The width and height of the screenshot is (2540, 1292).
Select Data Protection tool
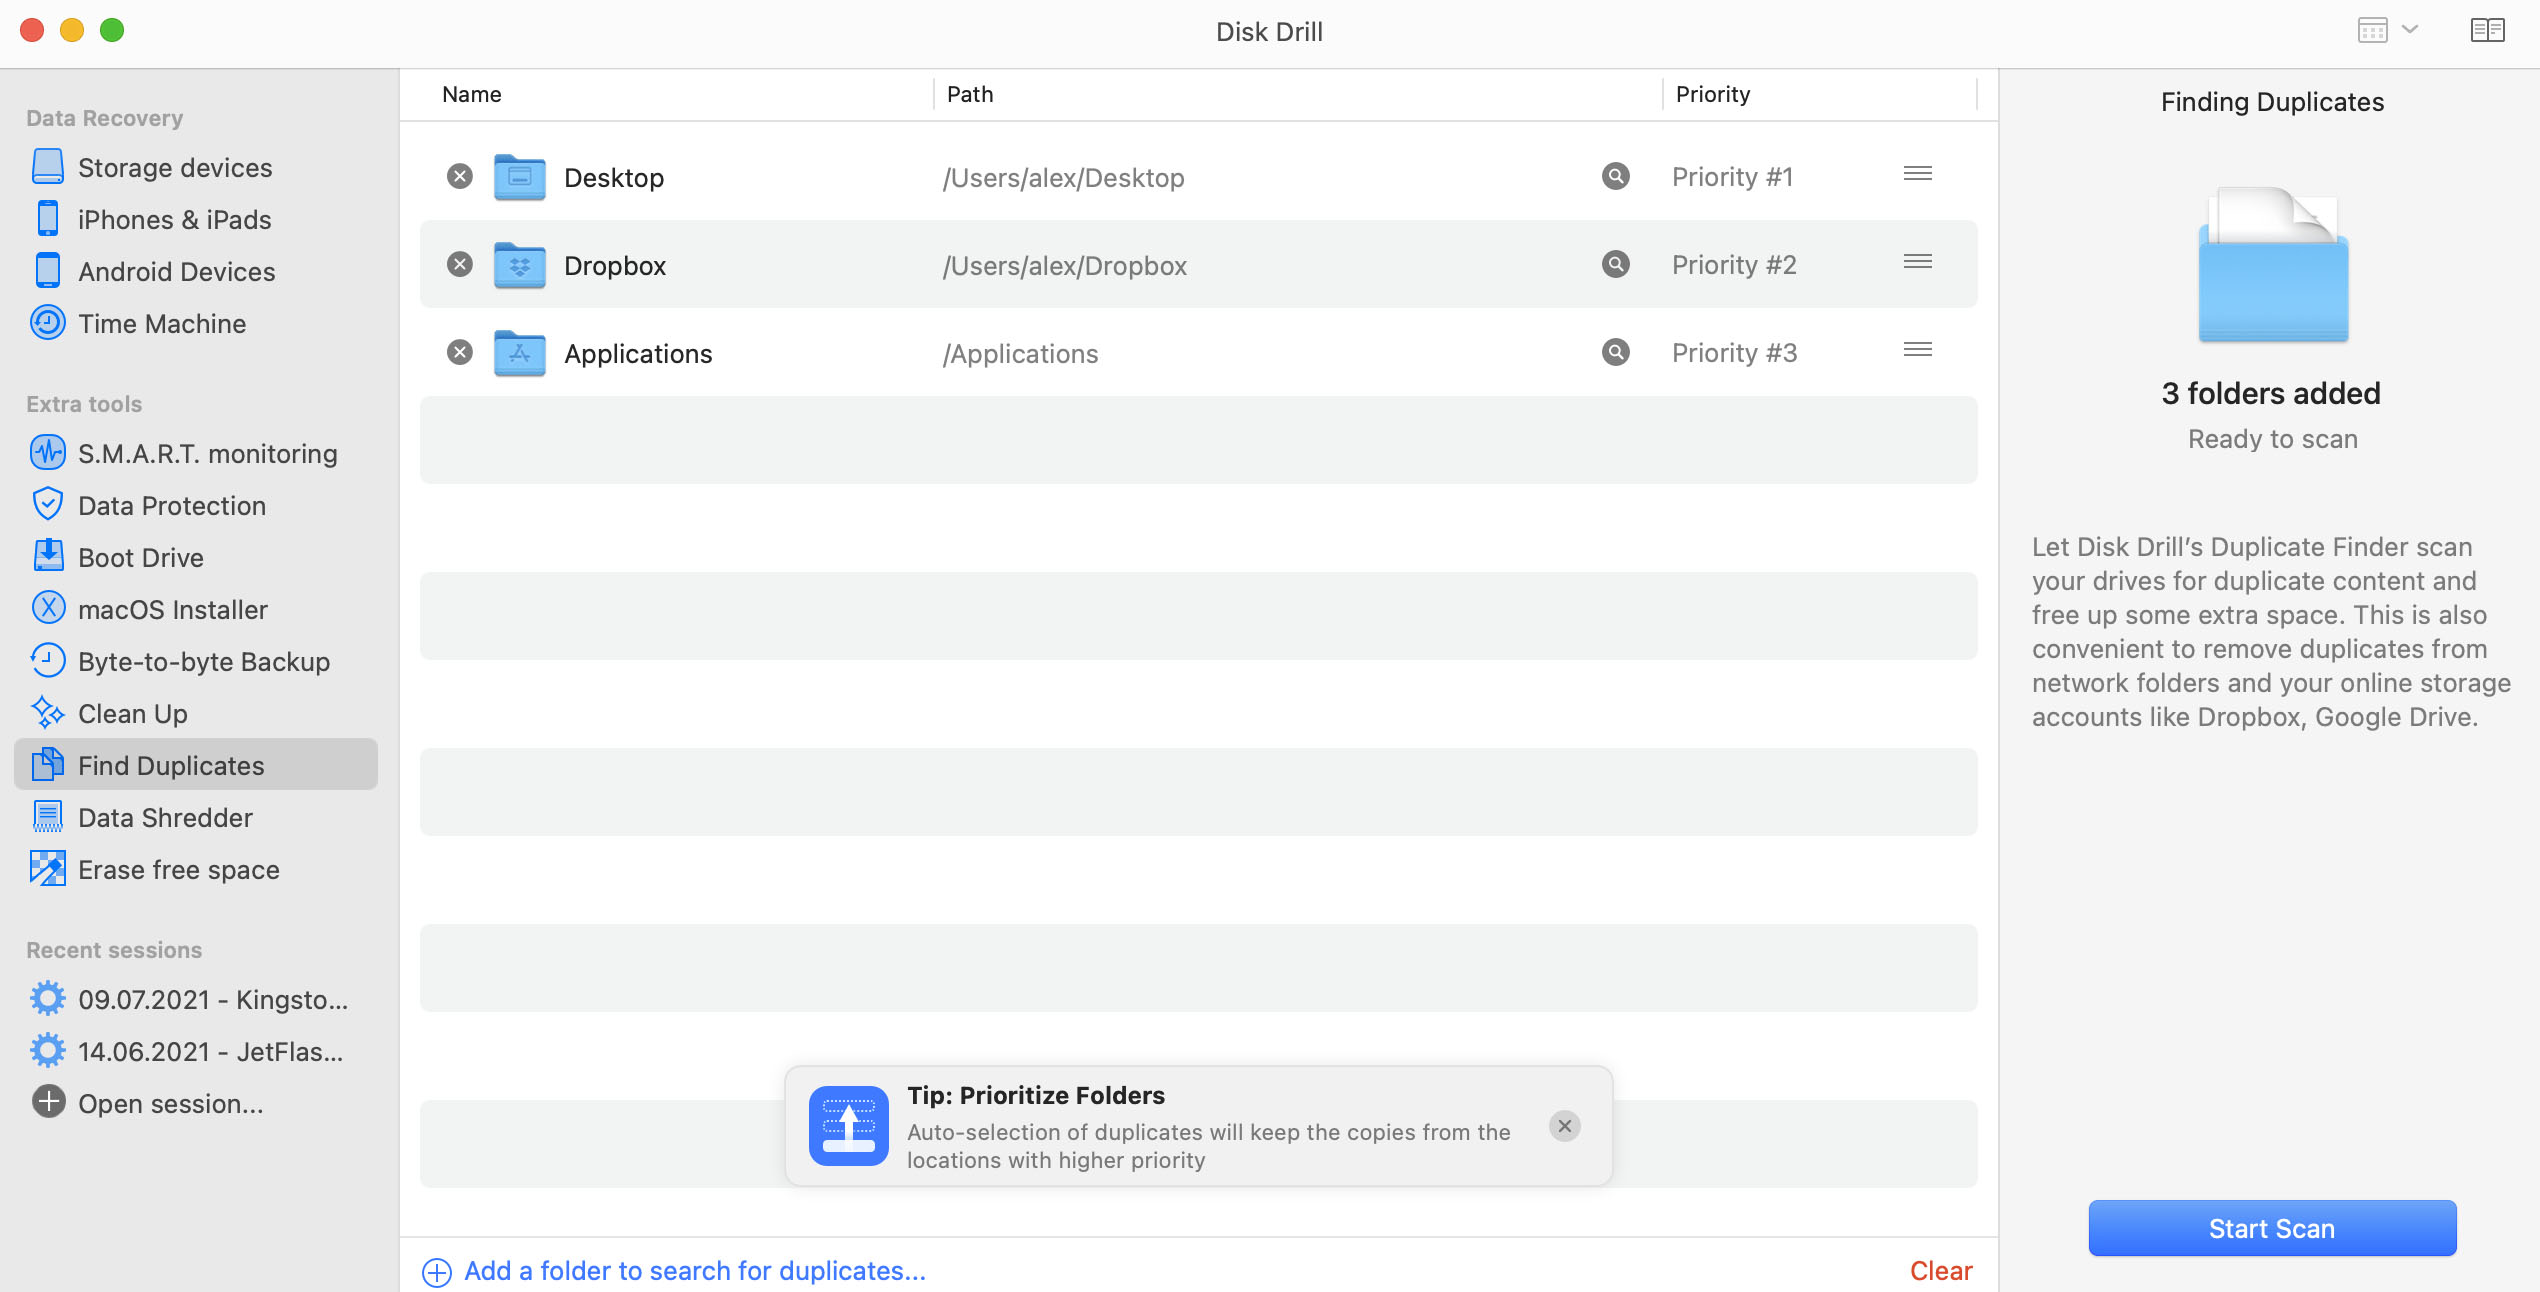point(196,506)
